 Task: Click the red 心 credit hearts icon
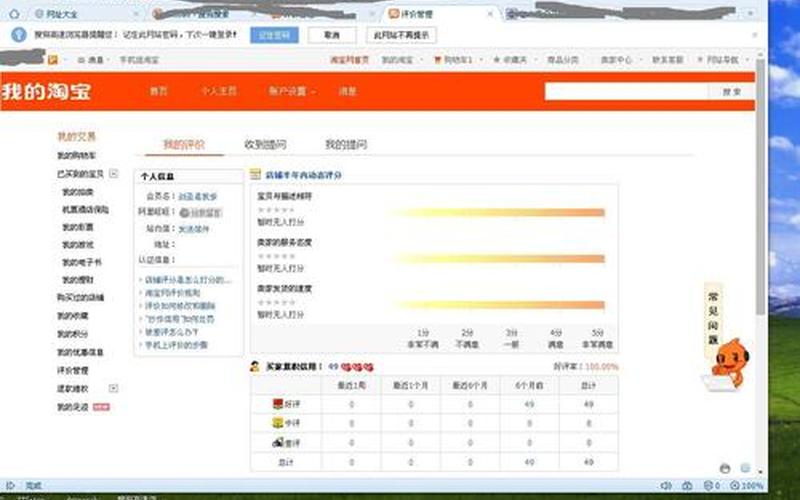[x=357, y=366]
